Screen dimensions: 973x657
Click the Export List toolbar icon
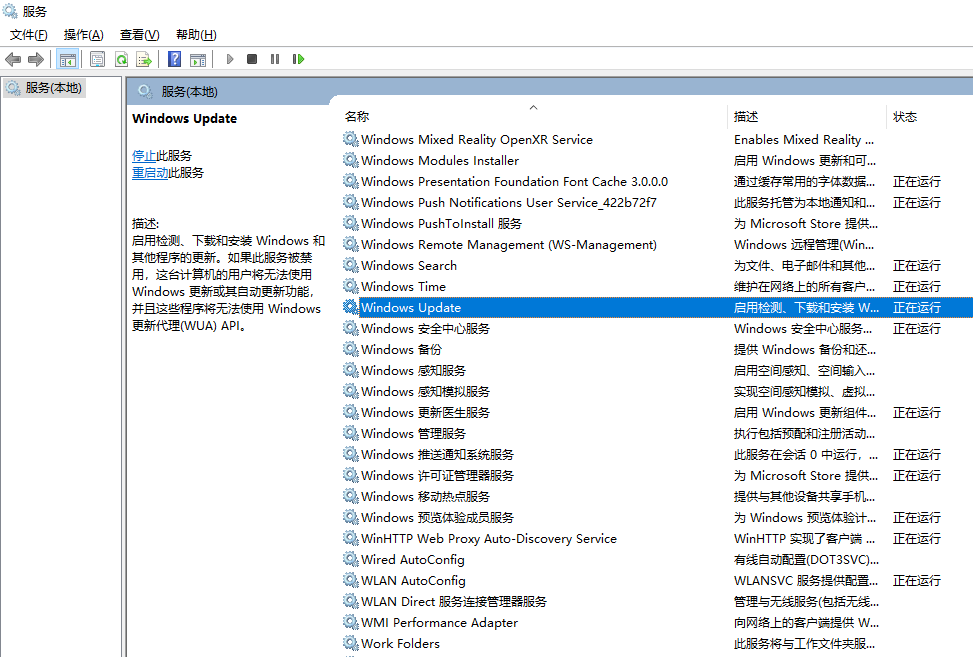tap(144, 60)
